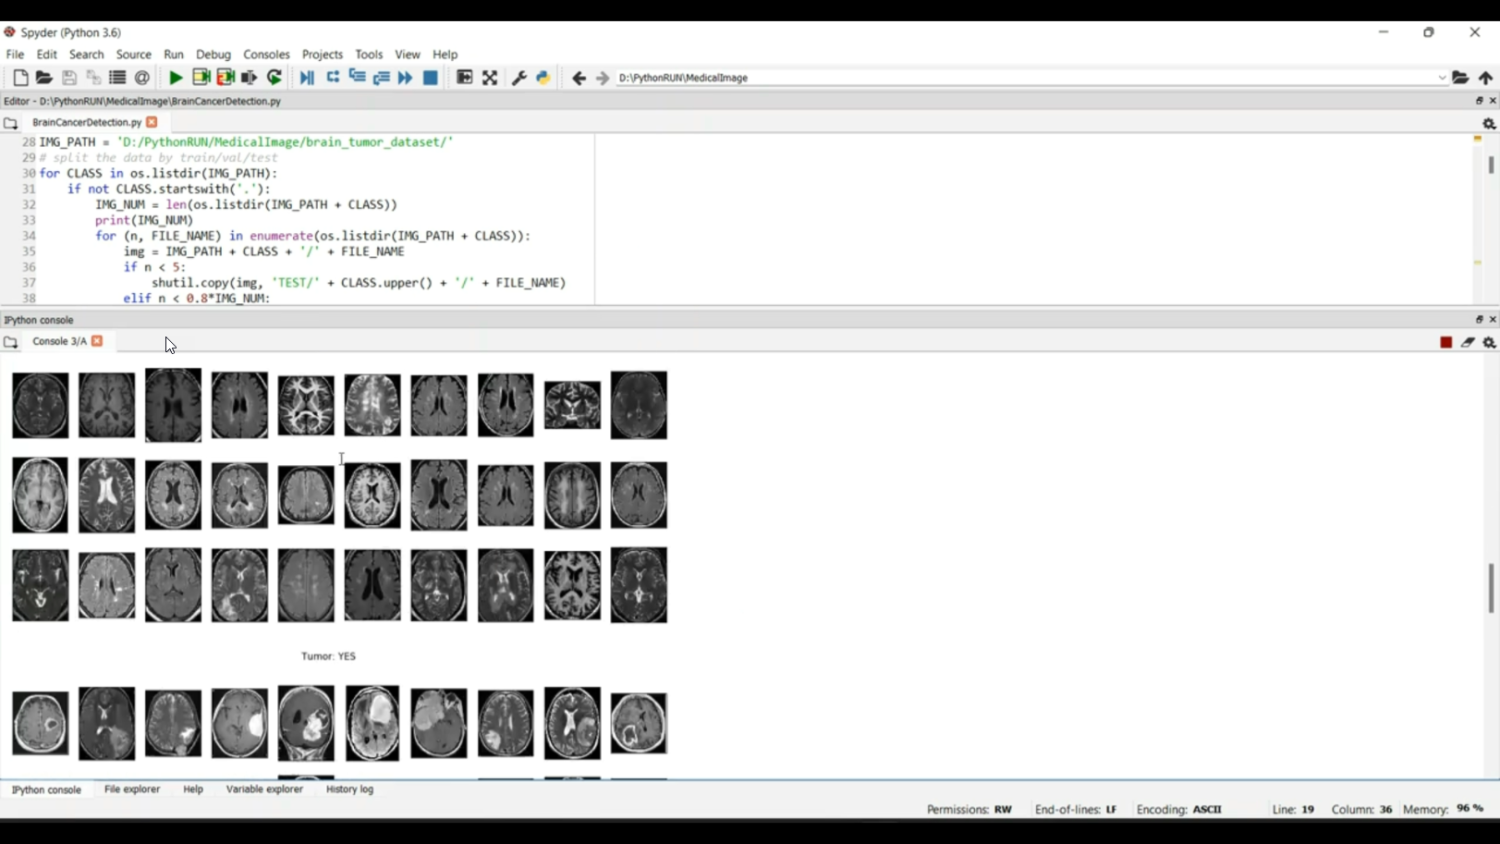This screenshot has height=844, width=1500.
Task: Open the Preferences wrench icon
Action: click(x=519, y=77)
